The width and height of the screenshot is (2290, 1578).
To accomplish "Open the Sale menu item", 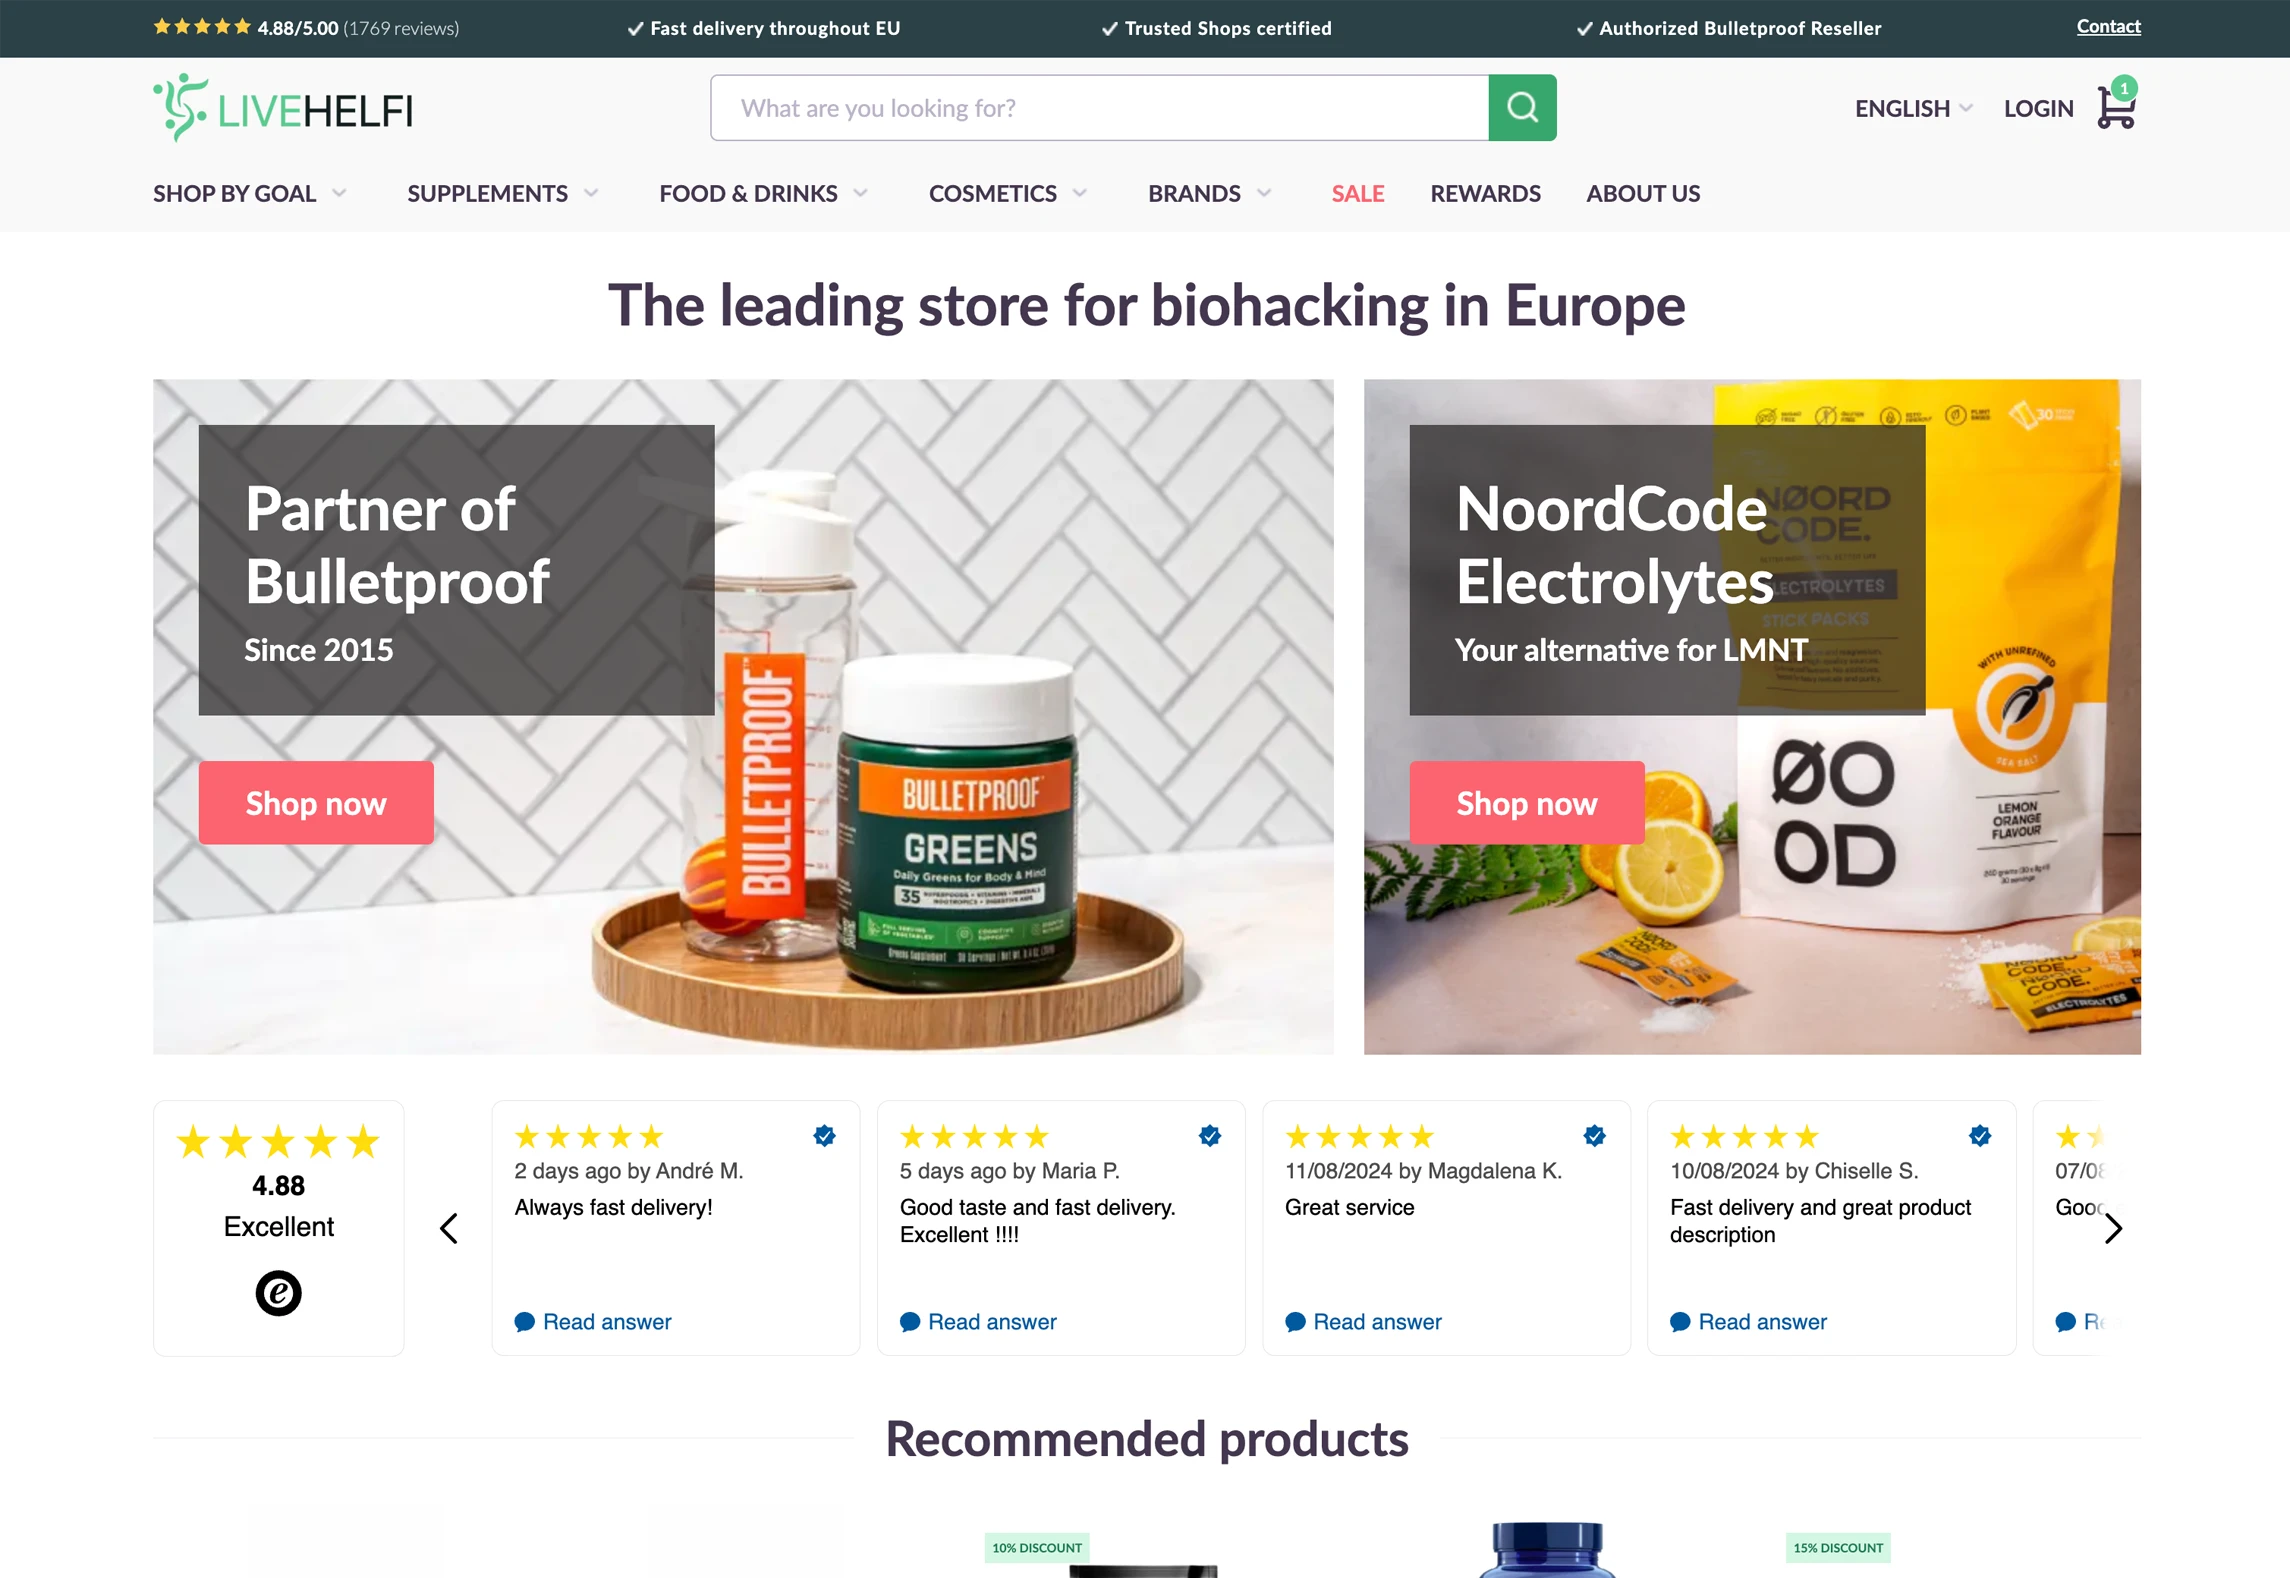I will point(1357,193).
